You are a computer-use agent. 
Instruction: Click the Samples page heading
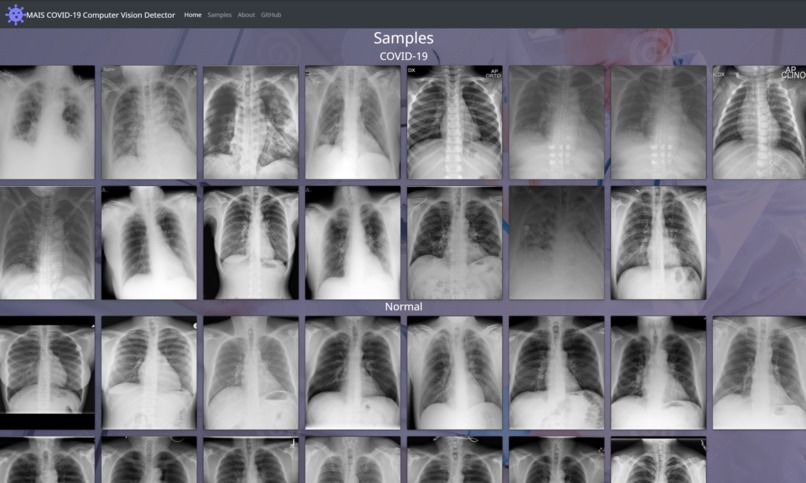click(404, 38)
